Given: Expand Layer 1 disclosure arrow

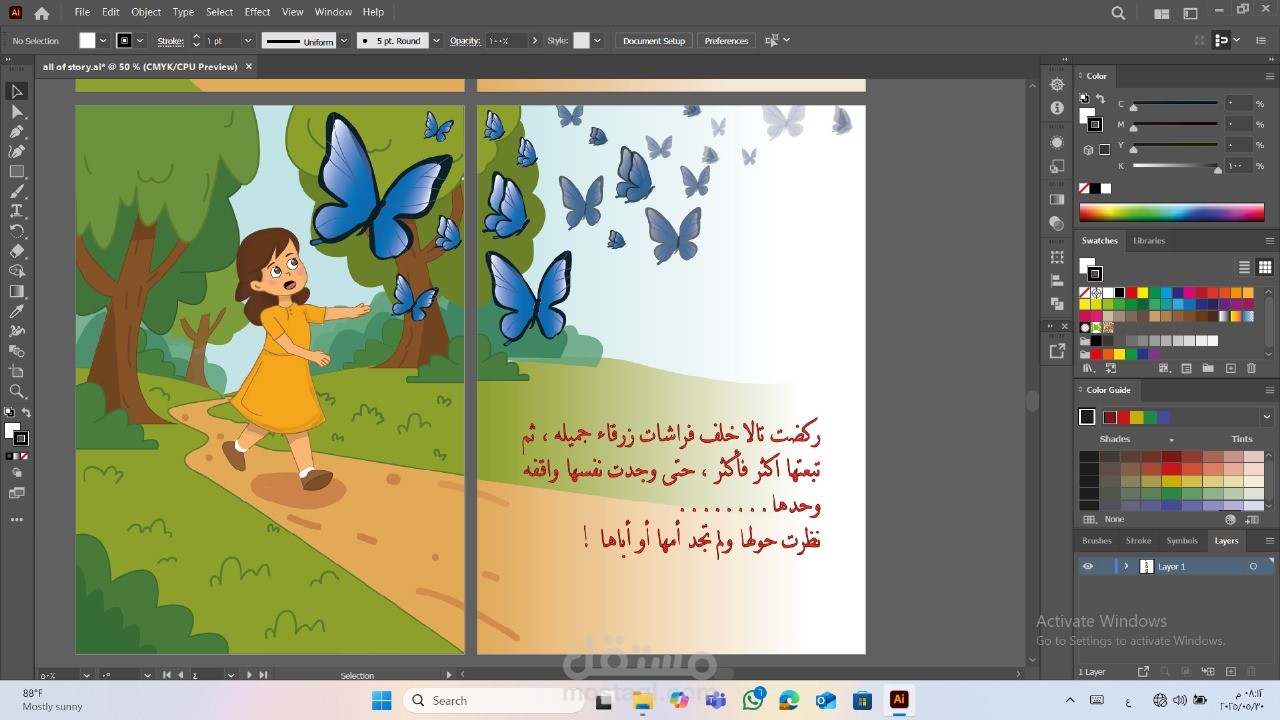Looking at the screenshot, I should [x=1126, y=566].
